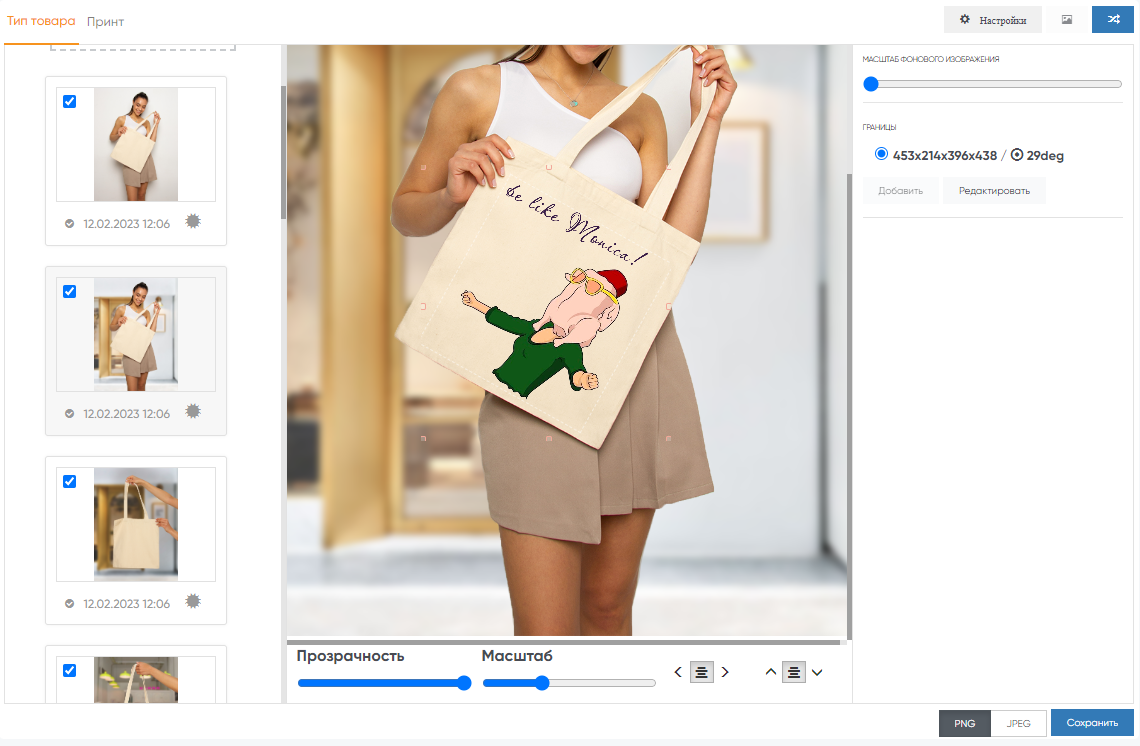Click the gear icon of the third mockup
Screen dimensions: 1140x746
[x=193, y=601]
